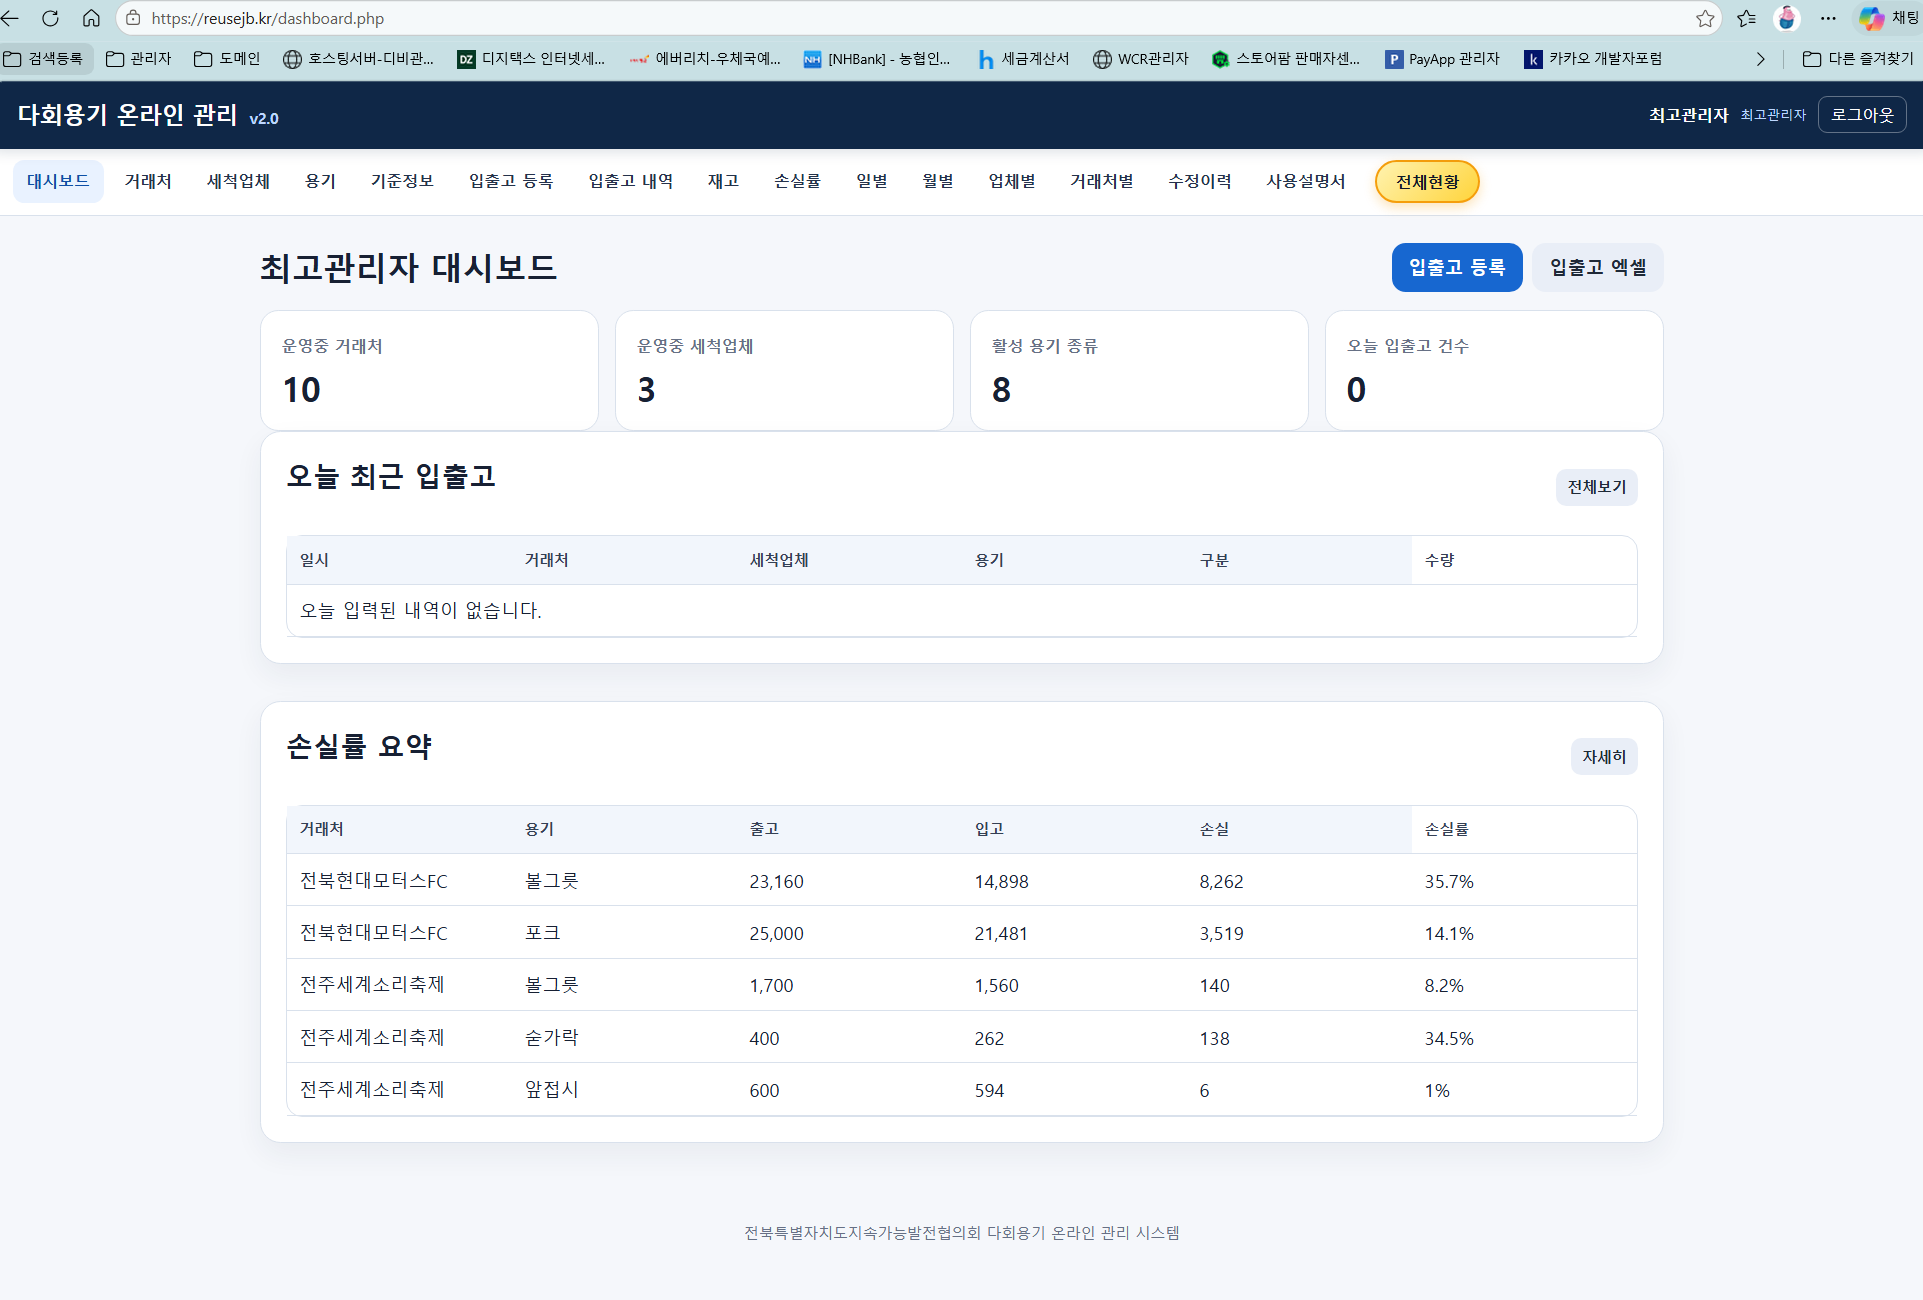Click the site info lock icon
Image resolution: width=1923 pixels, height=1300 pixels.
pyautogui.click(x=133, y=18)
